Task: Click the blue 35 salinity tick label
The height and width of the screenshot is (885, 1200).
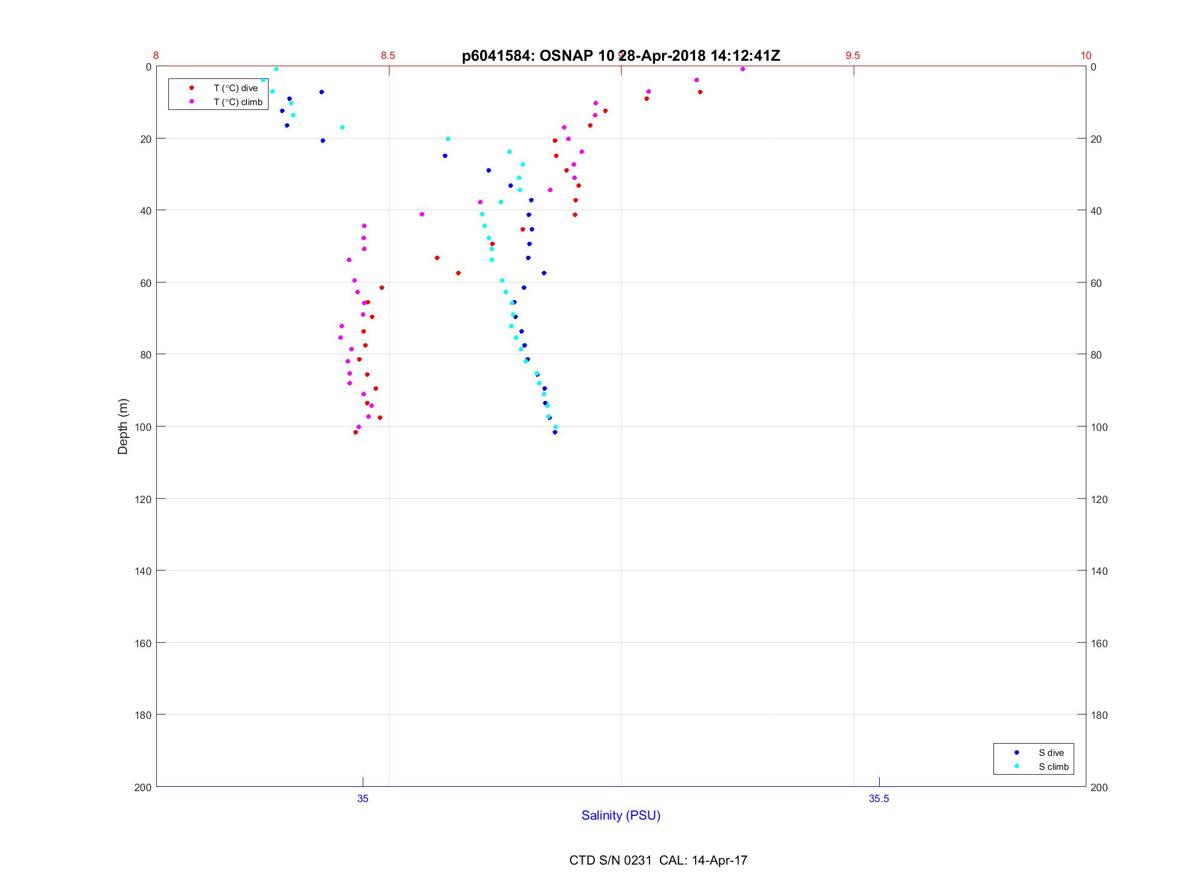Action: [x=363, y=798]
